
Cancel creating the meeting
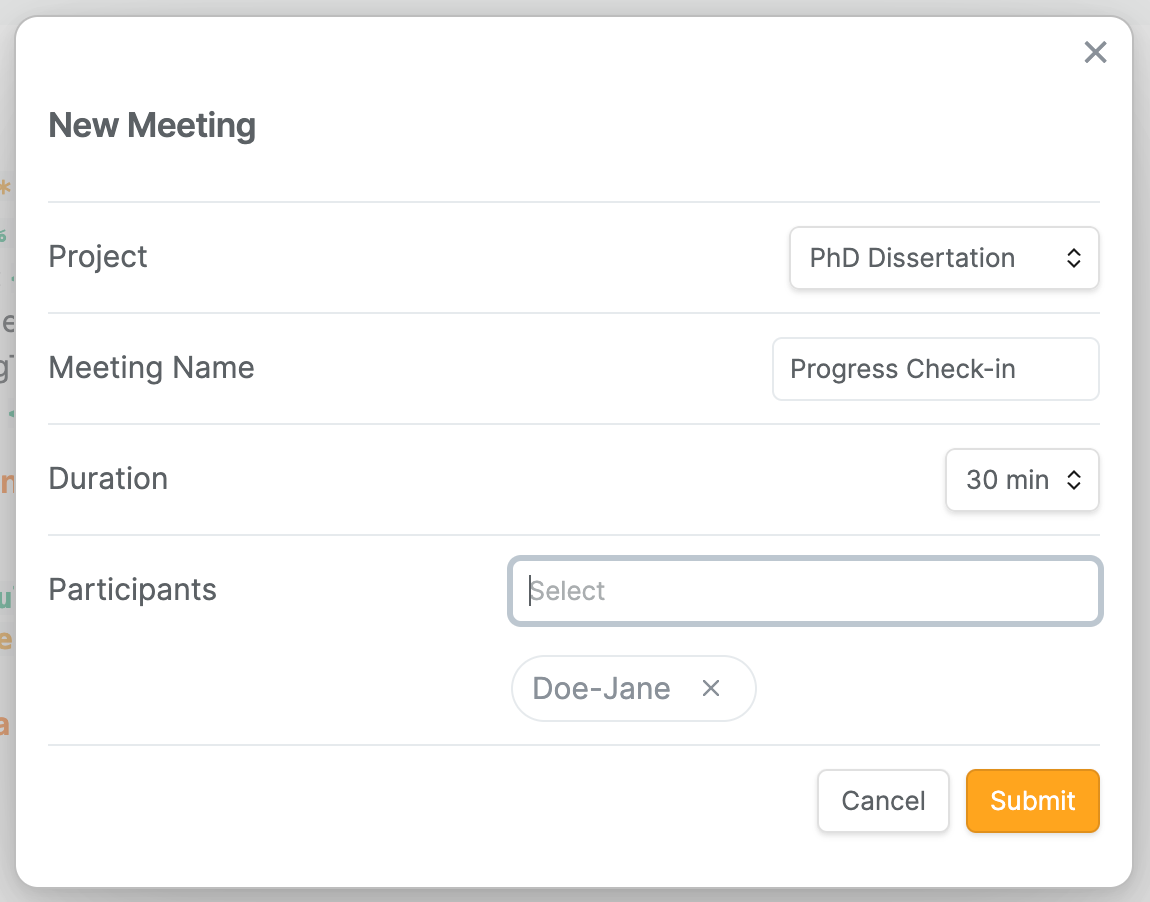883,800
